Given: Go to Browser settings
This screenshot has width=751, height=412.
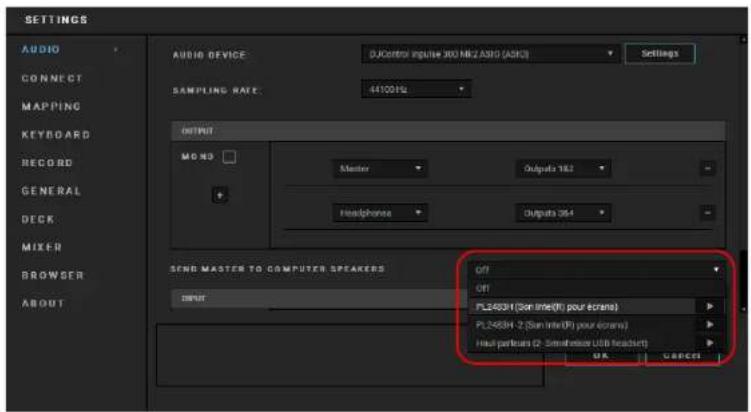Looking at the screenshot, I should (x=53, y=275).
